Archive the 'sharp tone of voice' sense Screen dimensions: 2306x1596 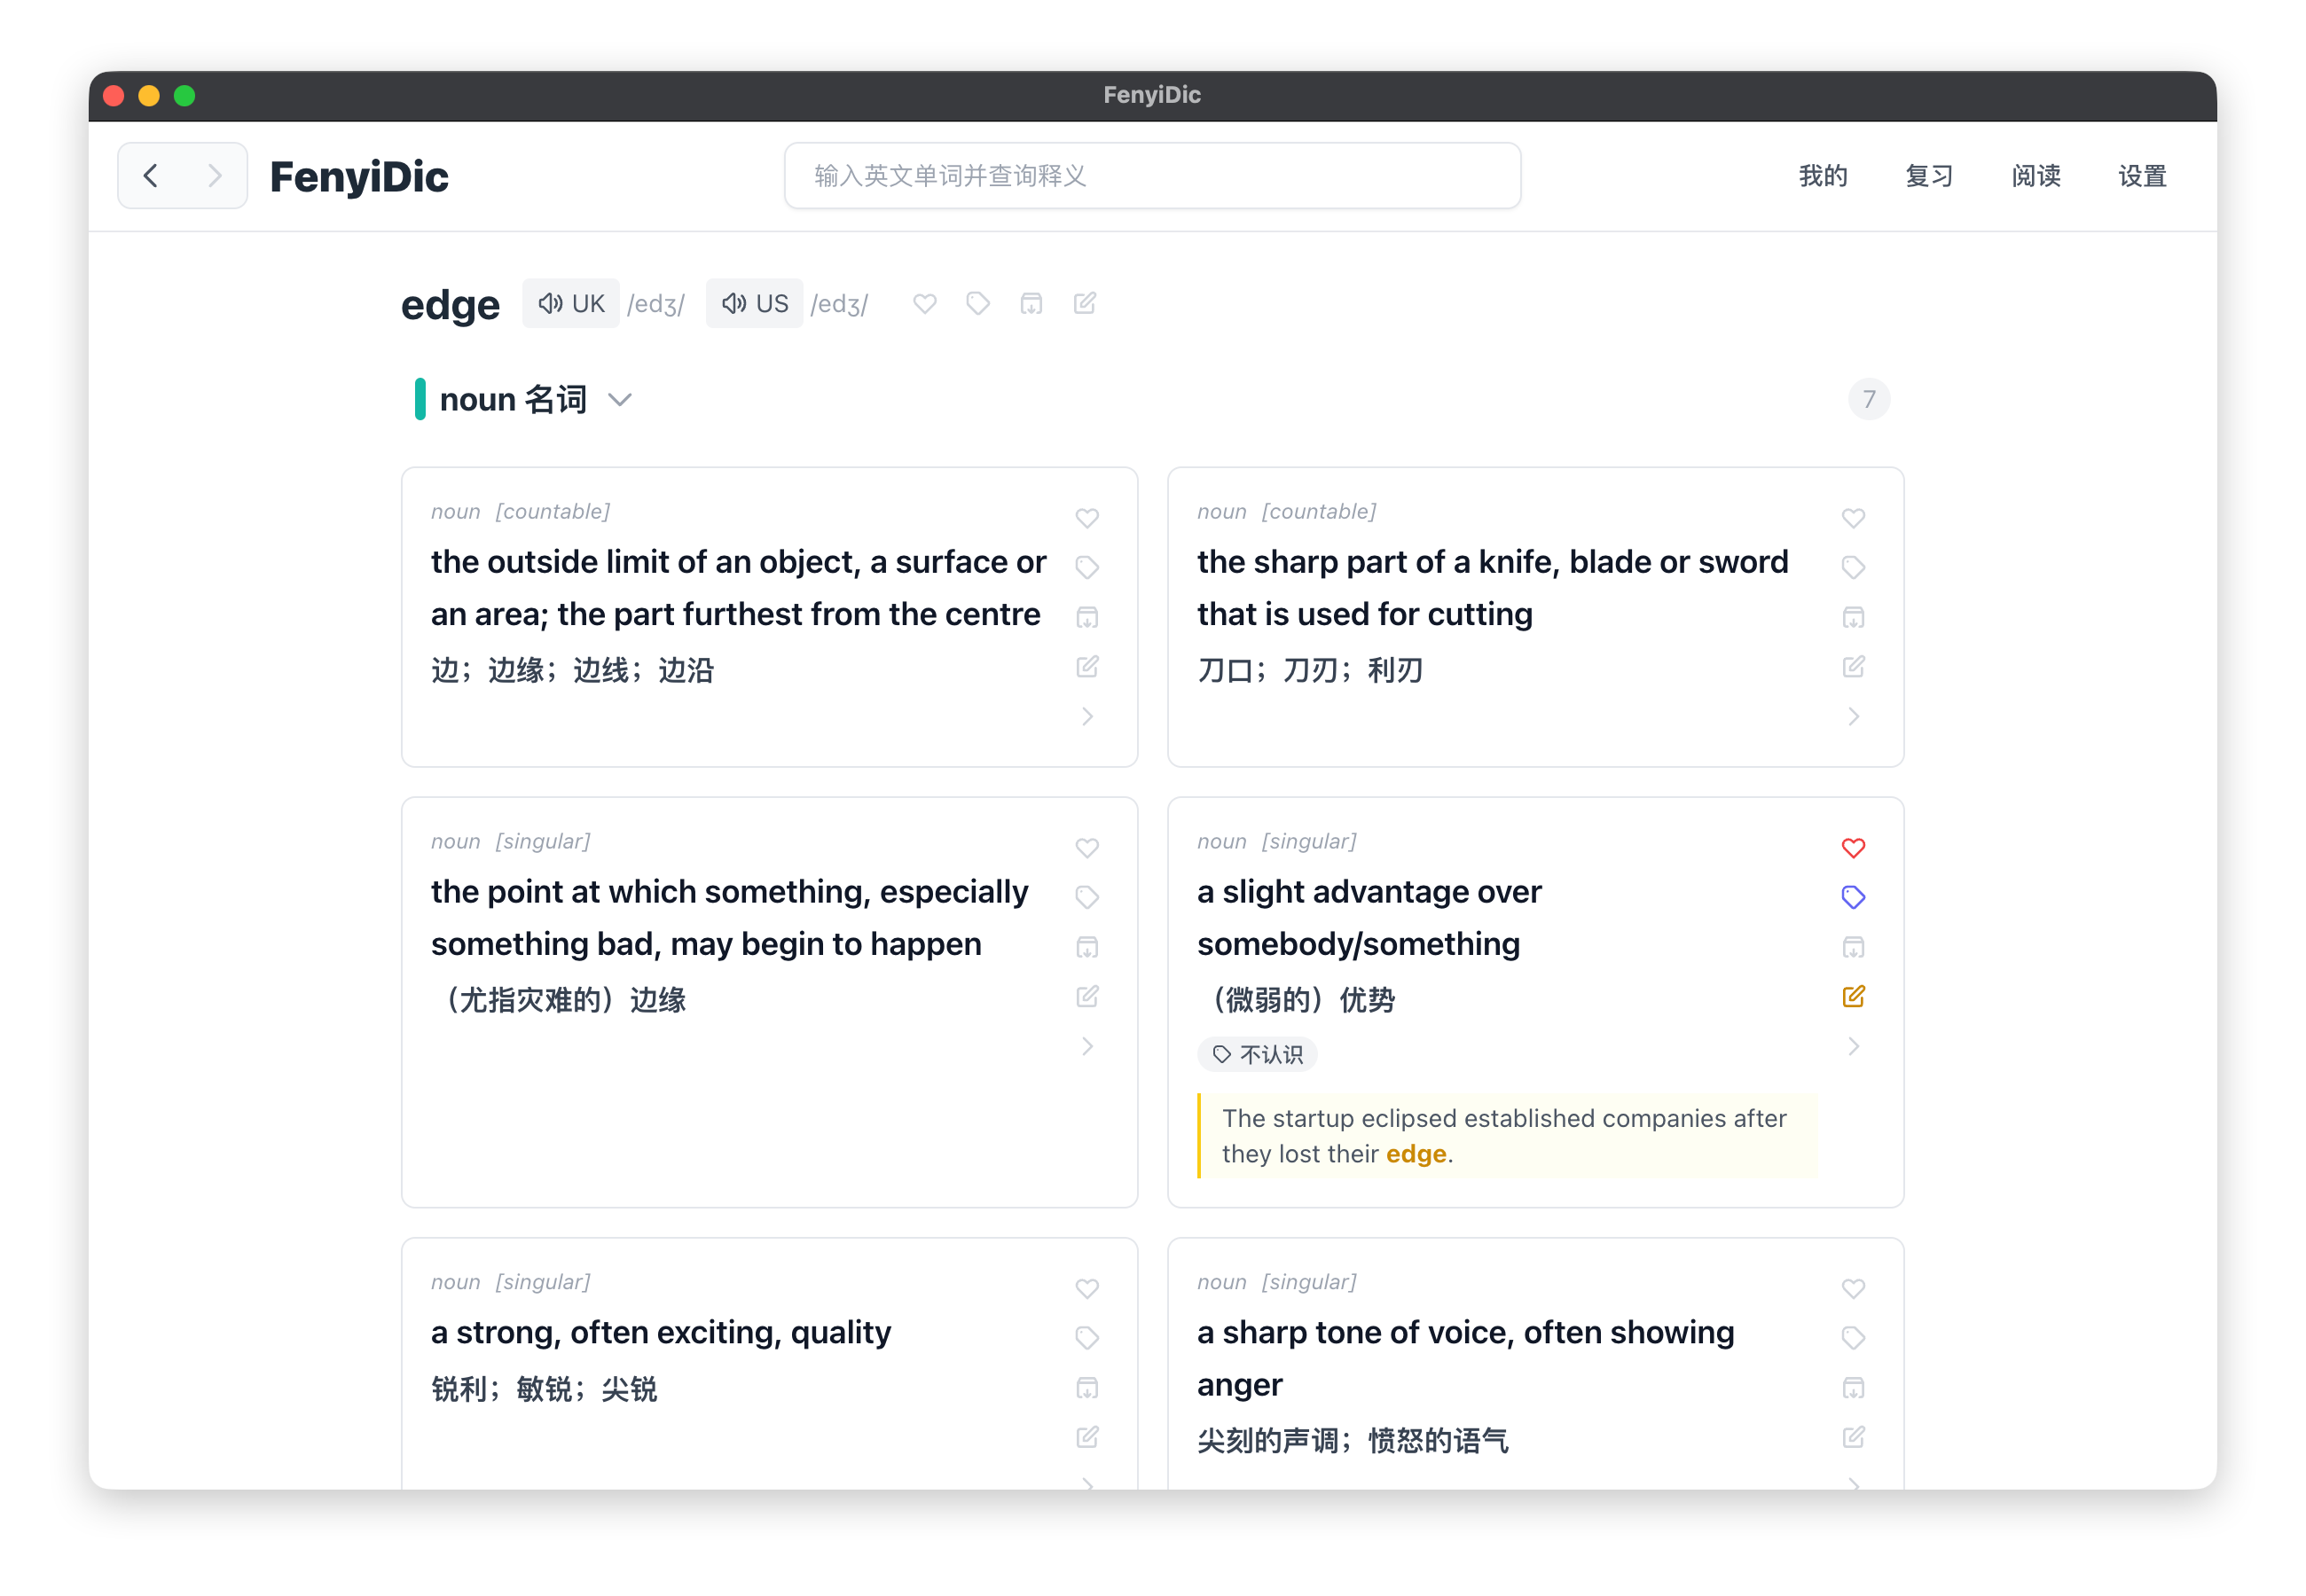pyautogui.click(x=1853, y=1388)
